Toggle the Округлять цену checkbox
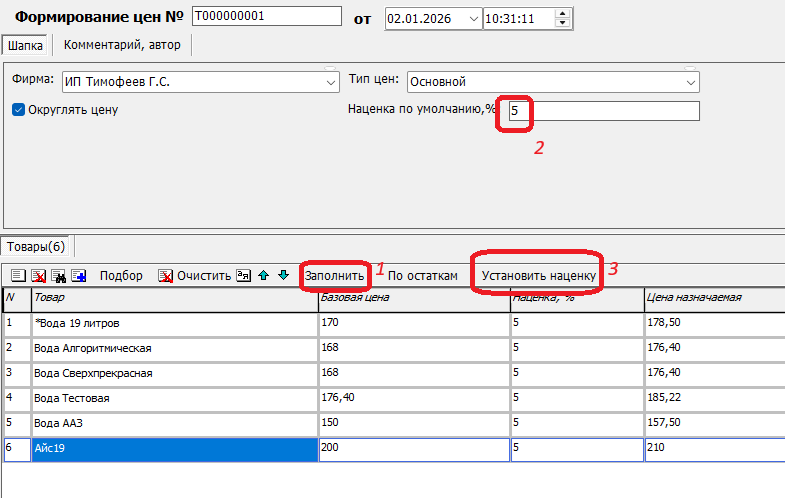The height and width of the screenshot is (498, 785). 18,110
